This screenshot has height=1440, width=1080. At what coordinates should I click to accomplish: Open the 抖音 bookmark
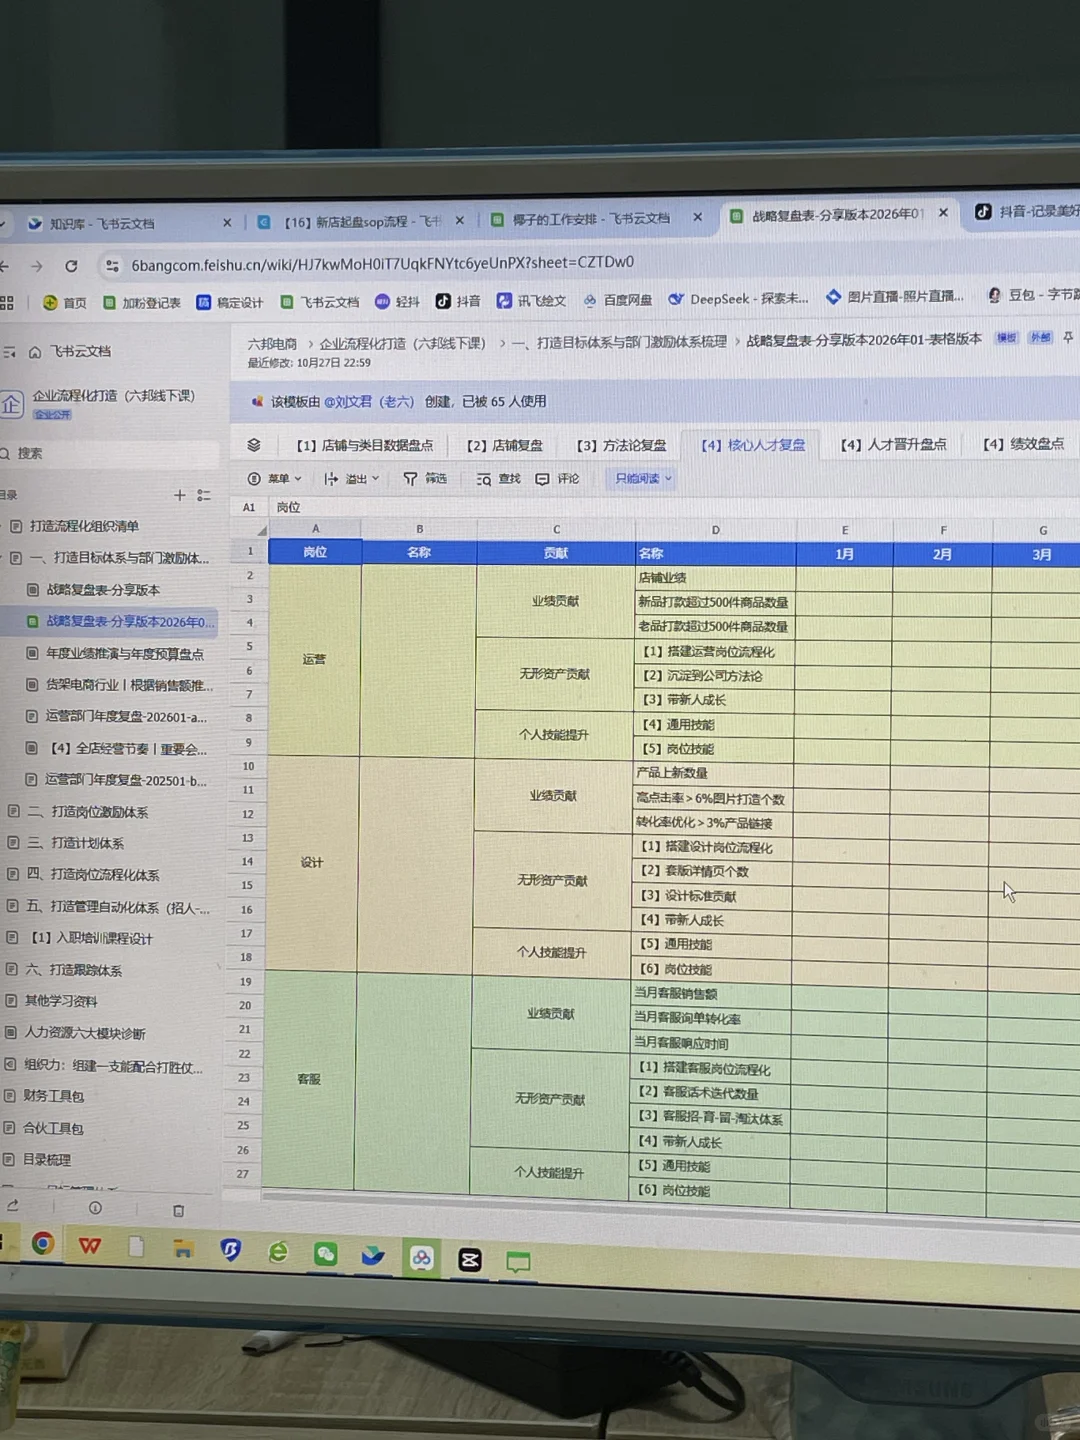tap(458, 301)
